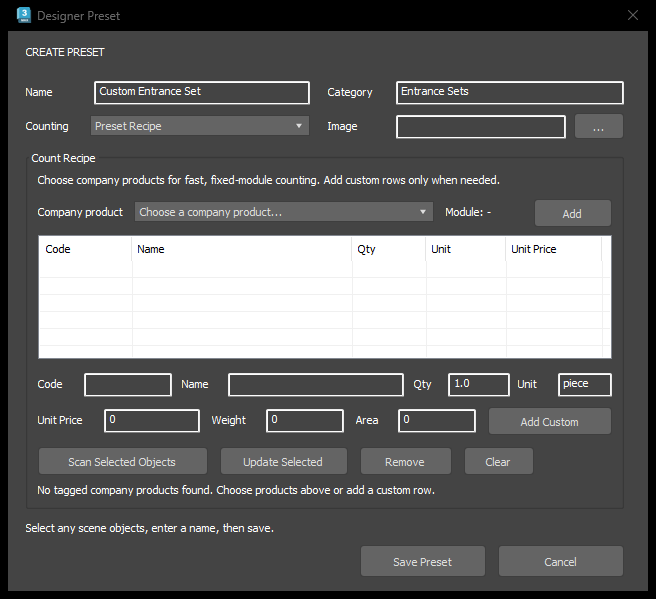Viewport: 656px width, 599px height.
Task: Click the Image path input field
Action: 481,127
